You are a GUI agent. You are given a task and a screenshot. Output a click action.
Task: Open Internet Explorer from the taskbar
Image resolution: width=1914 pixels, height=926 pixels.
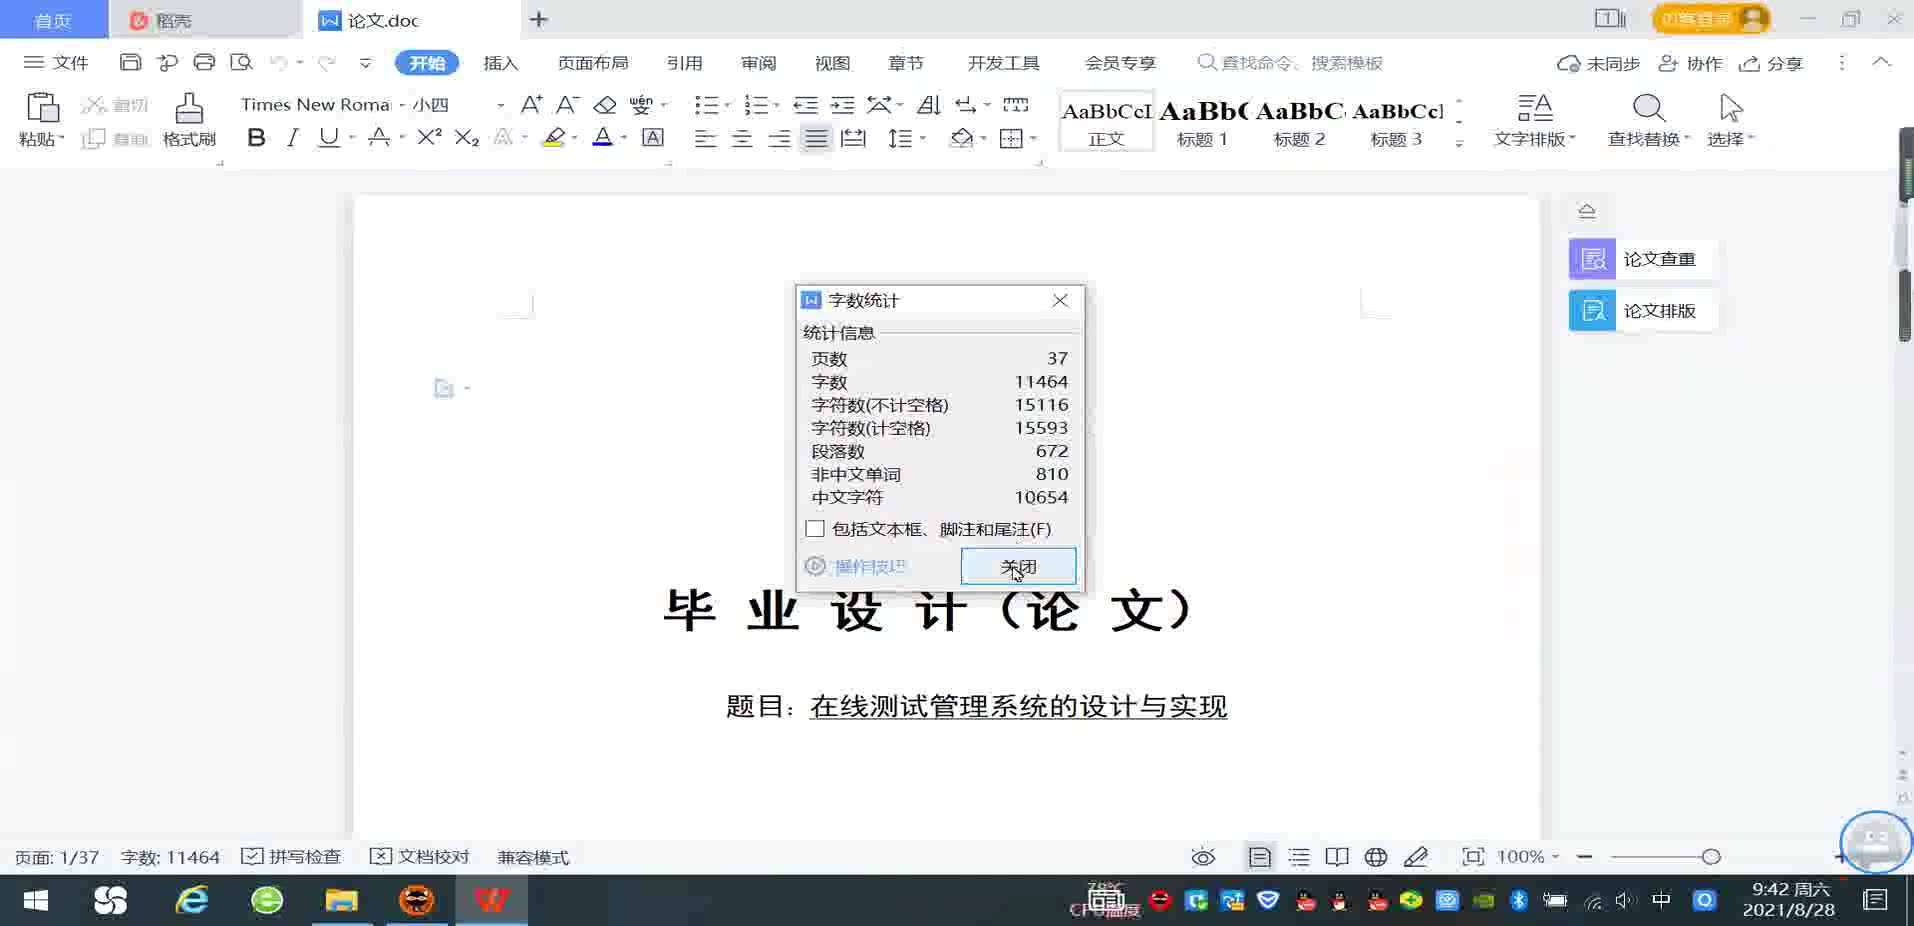point(191,901)
